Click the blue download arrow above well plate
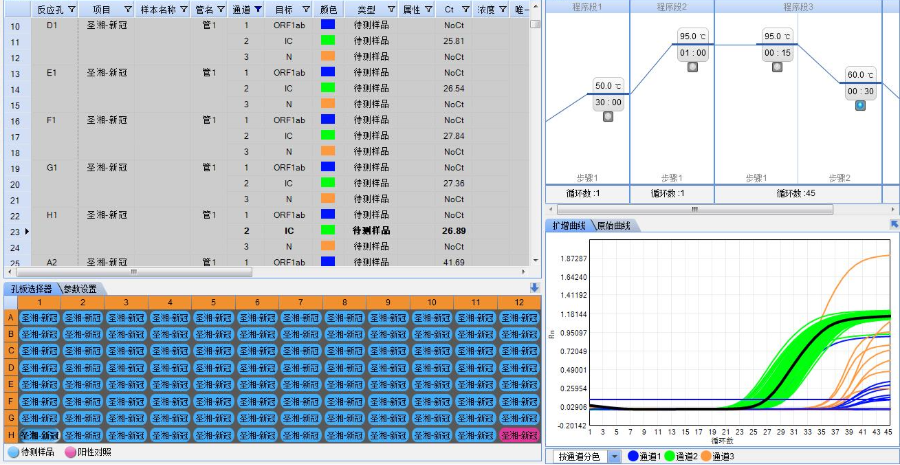The height and width of the screenshot is (465, 900). click(534, 288)
